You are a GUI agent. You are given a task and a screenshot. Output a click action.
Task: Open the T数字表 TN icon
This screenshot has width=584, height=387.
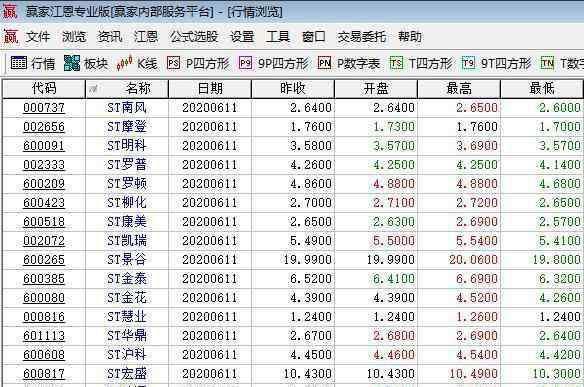[x=547, y=63]
